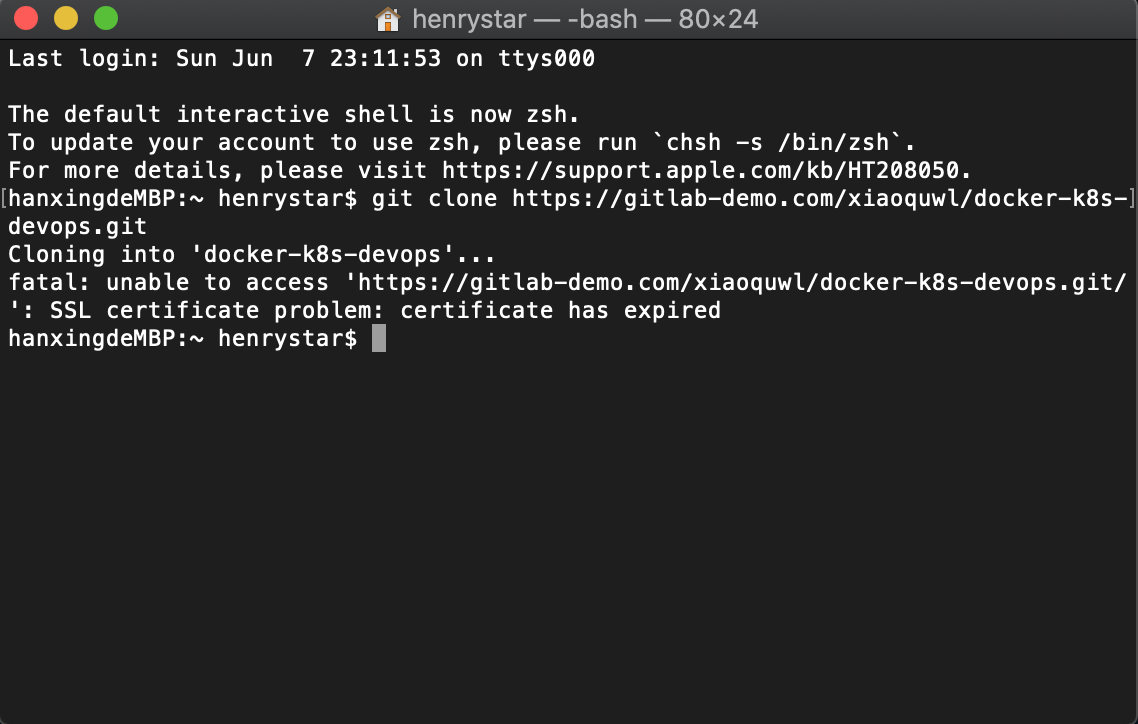Select the default interactive shell notice line
The width and height of the screenshot is (1138, 724).
[290, 114]
